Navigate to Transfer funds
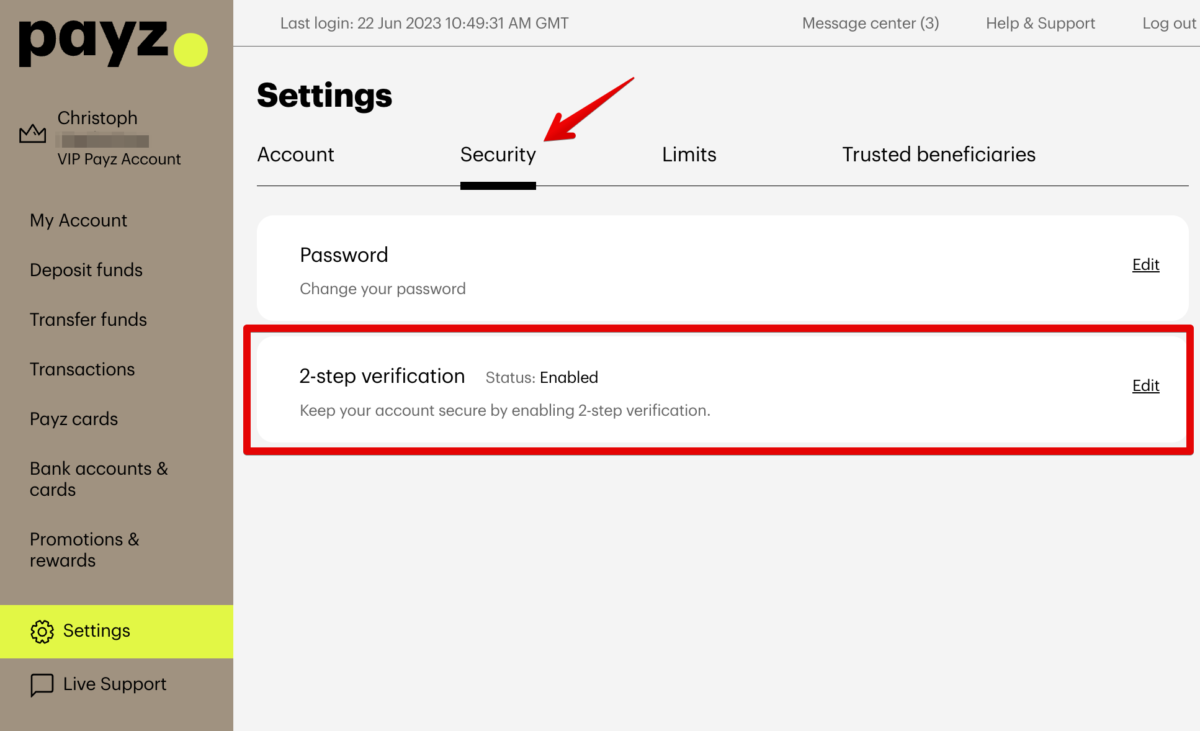Viewport: 1200px width, 731px height. click(88, 319)
